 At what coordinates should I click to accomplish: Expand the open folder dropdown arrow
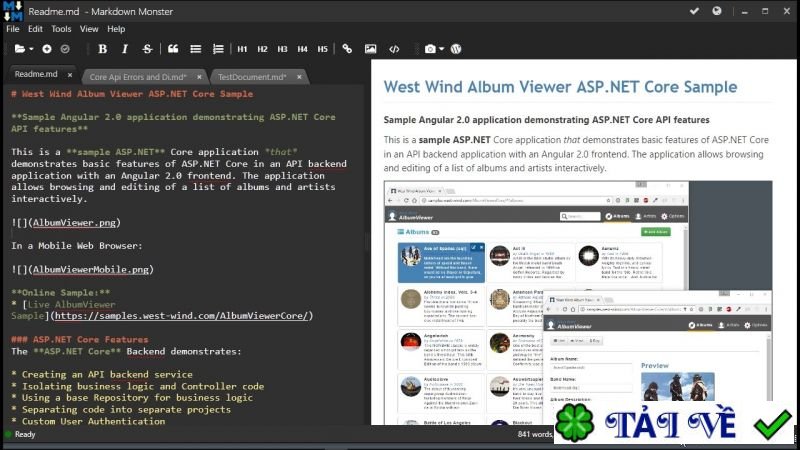click(x=31, y=49)
